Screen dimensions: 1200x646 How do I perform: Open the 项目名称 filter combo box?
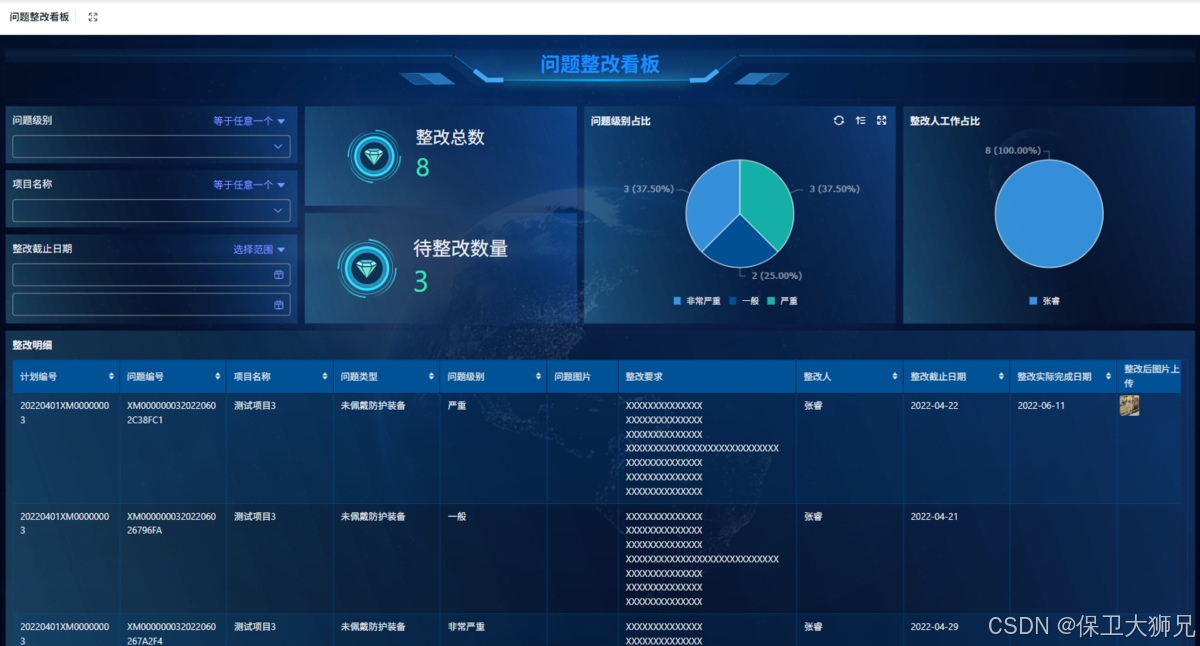(x=151, y=211)
